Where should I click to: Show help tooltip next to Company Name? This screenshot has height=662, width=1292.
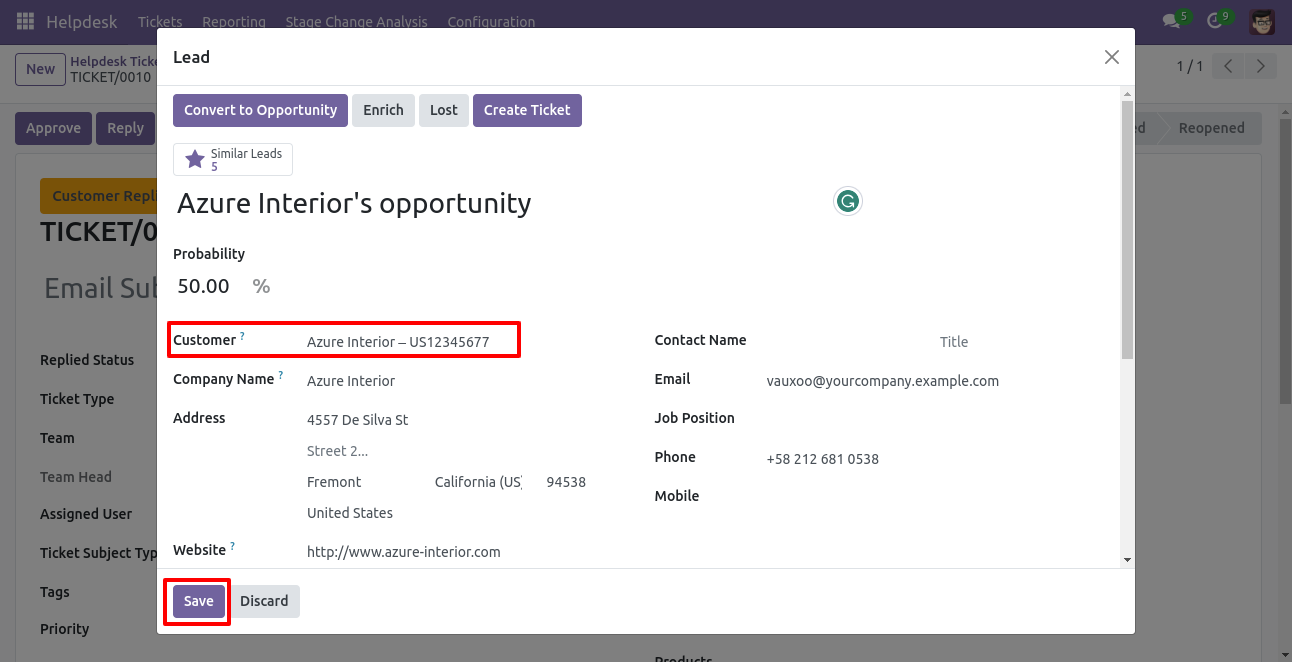pyautogui.click(x=280, y=376)
